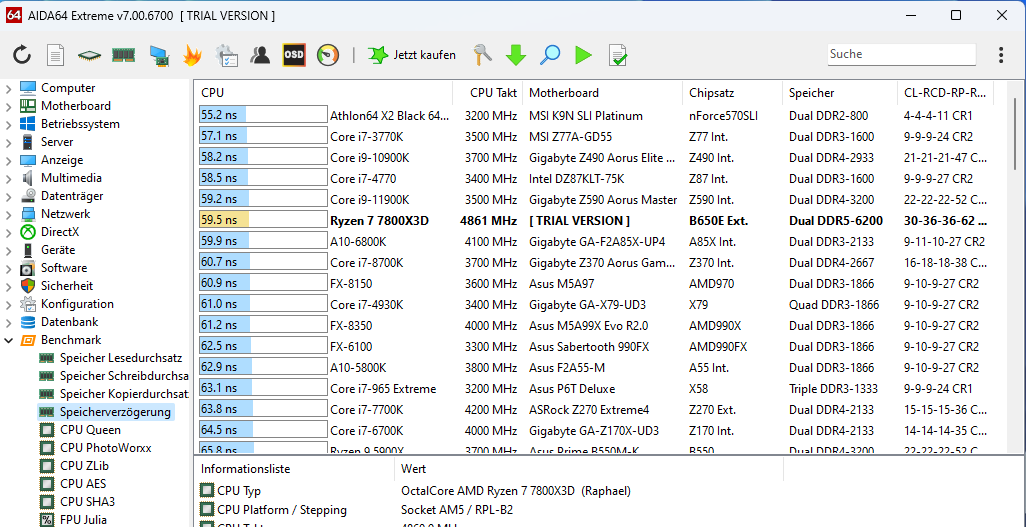Click the 59.5 ns latency bar
The width and height of the screenshot is (1026, 527).
263,221
